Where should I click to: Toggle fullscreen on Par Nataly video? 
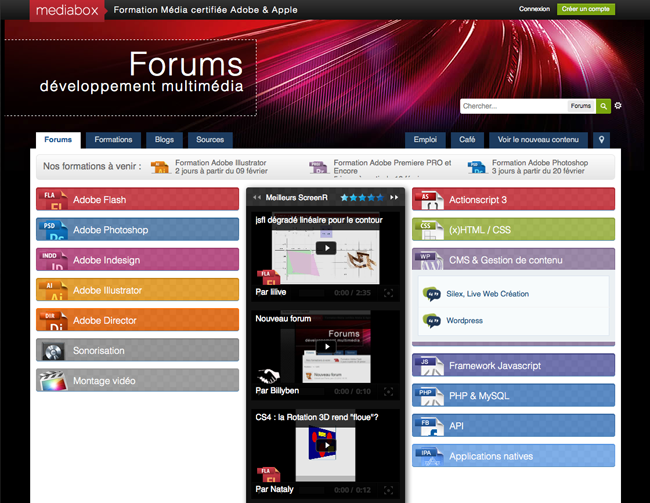point(388,490)
